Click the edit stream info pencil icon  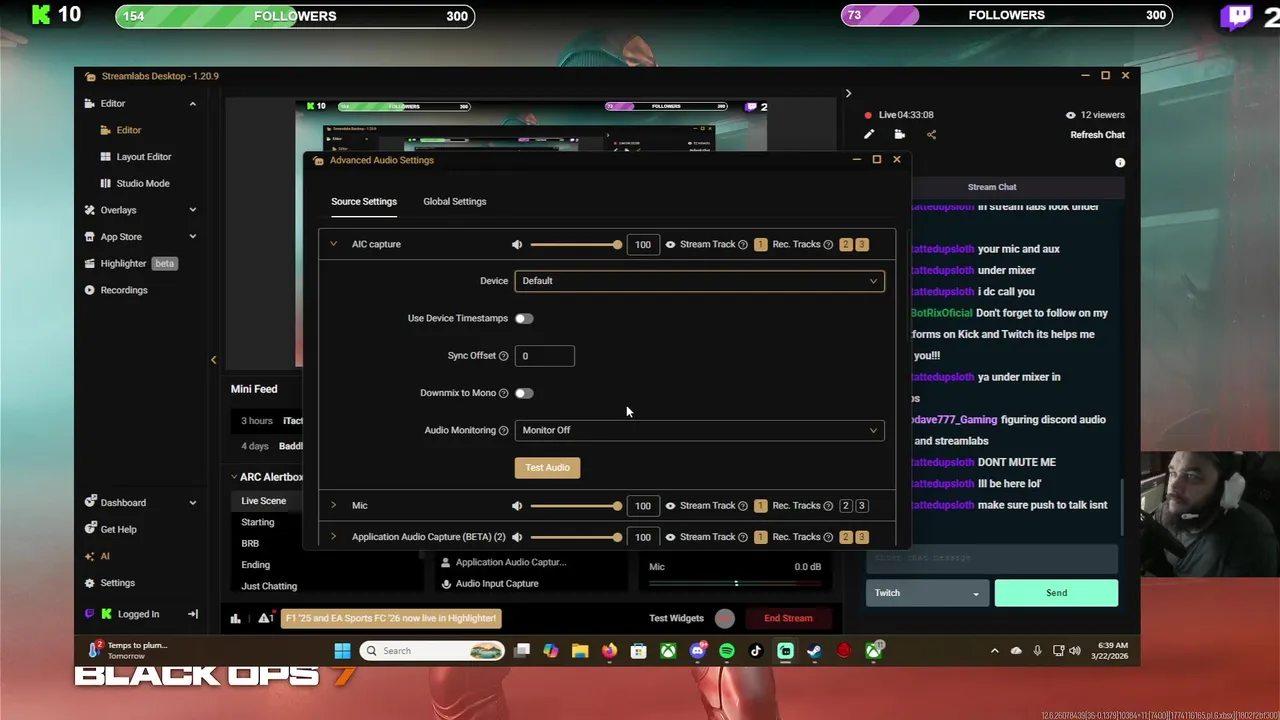pyautogui.click(x=869, y=135)
